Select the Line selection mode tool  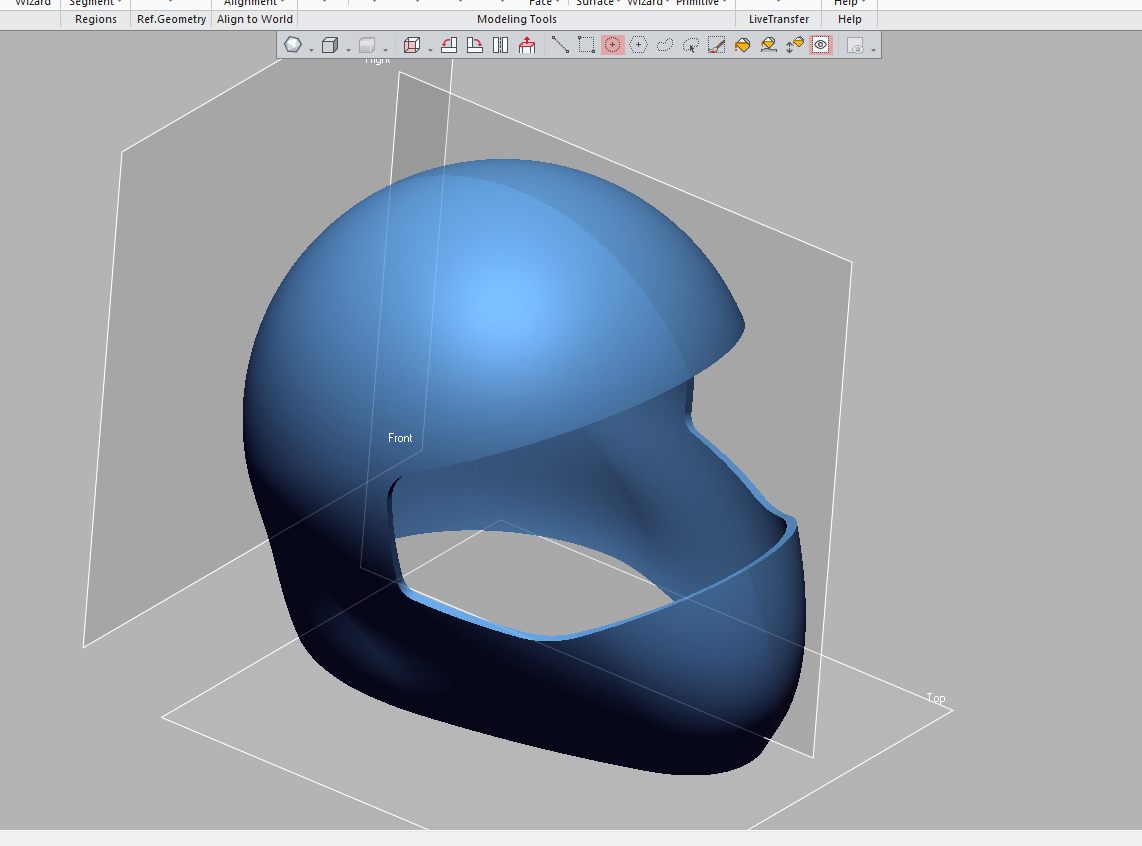pos(560,45)
